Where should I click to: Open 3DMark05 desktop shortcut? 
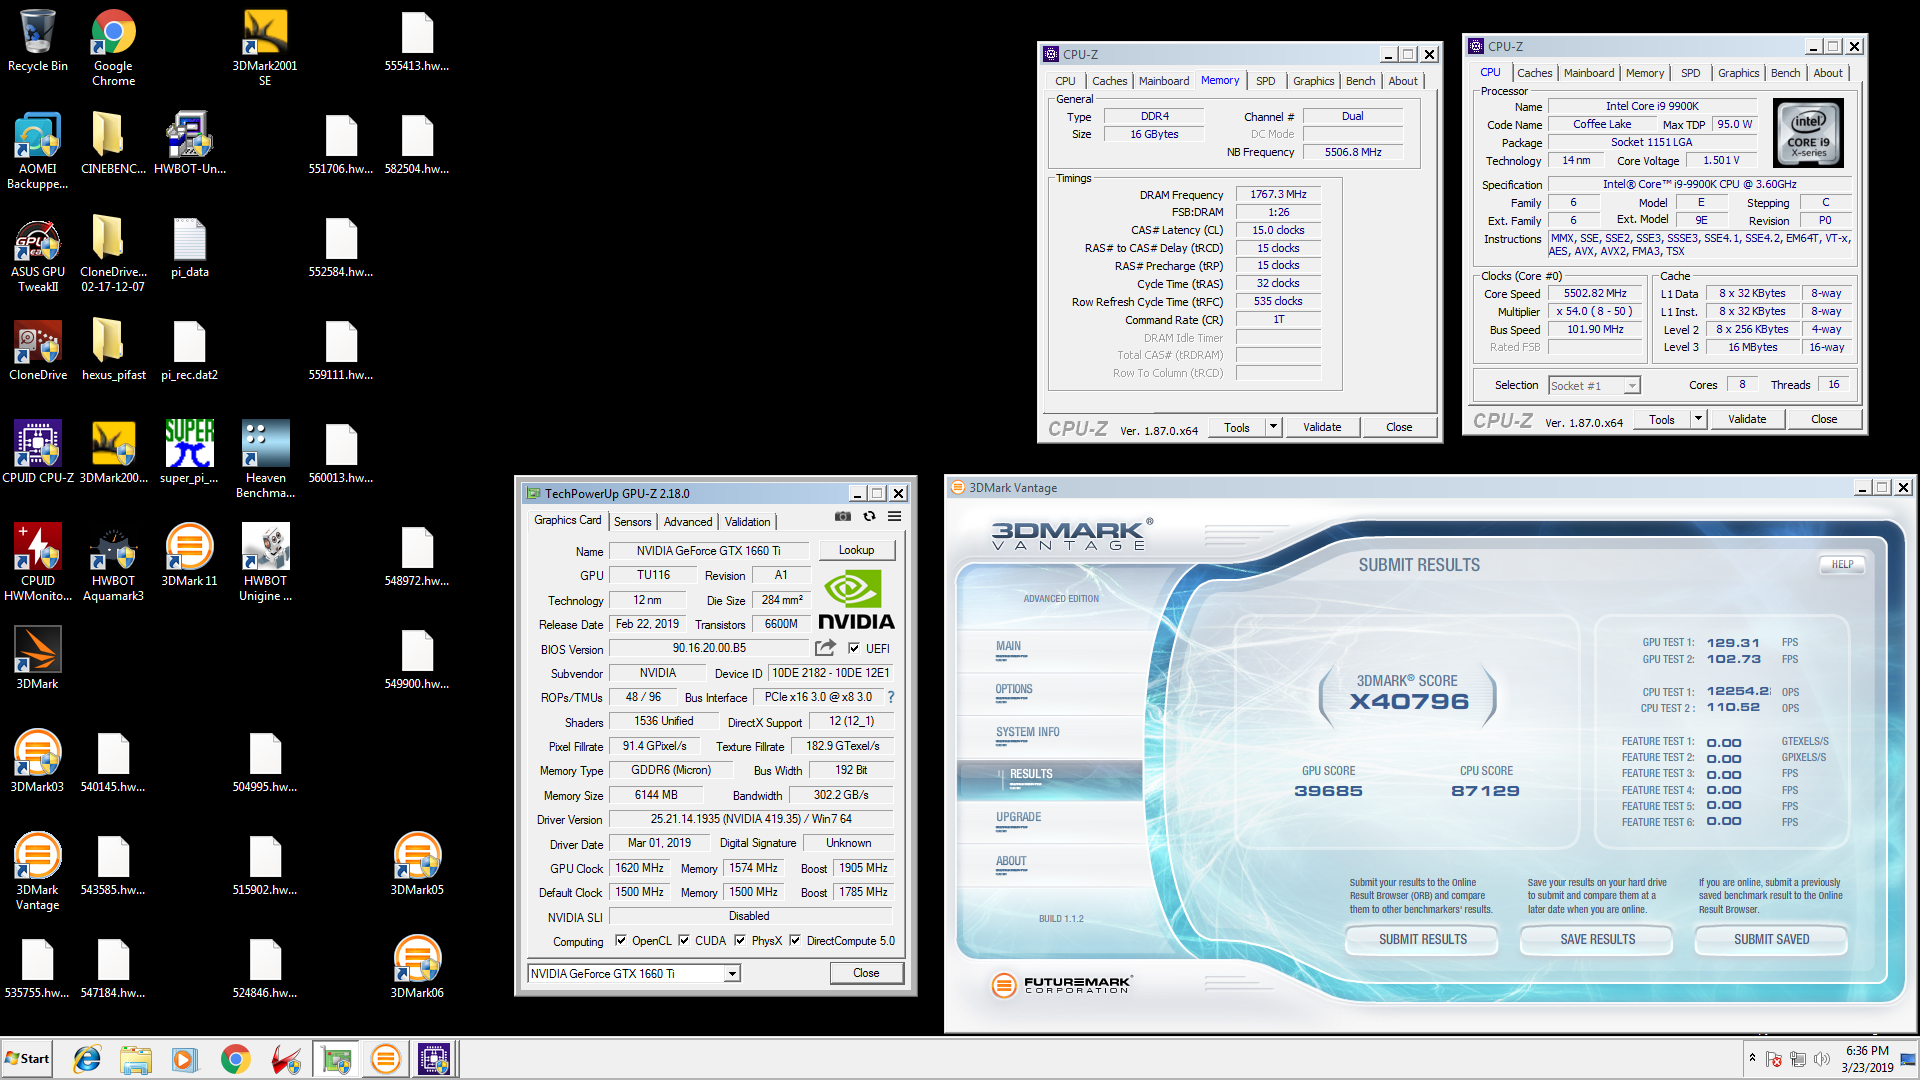click(x=417, y=865)
